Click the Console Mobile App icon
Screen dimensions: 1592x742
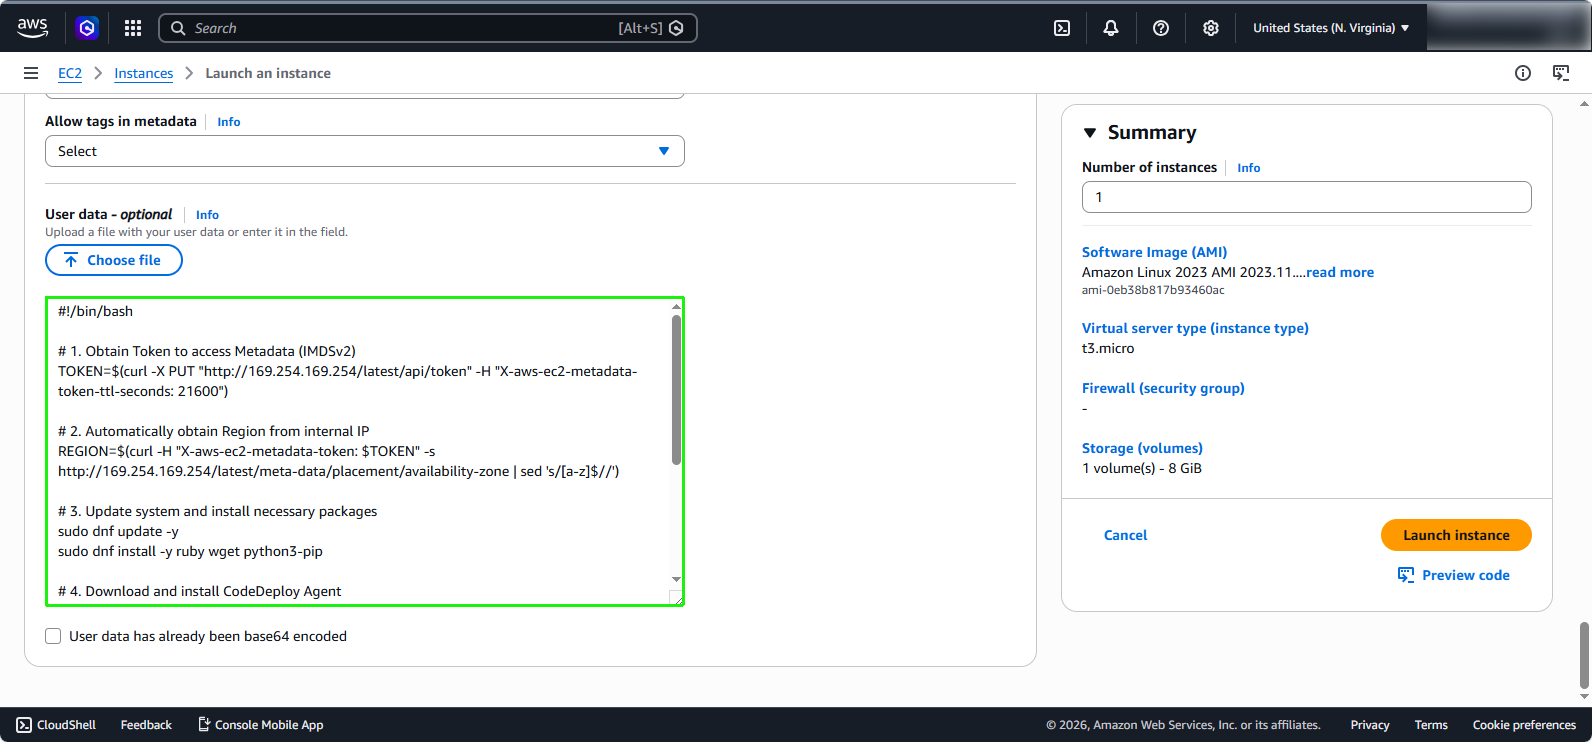click(204, 725)
